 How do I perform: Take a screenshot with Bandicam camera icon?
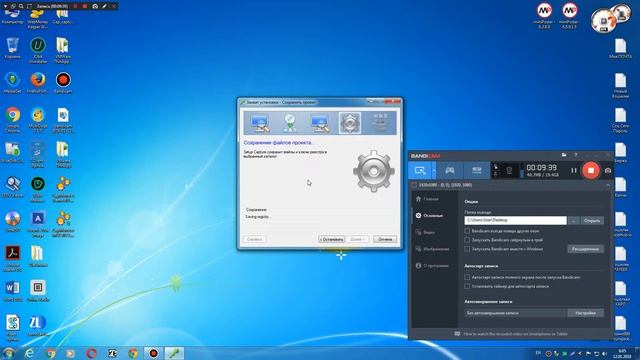[607, 171]
